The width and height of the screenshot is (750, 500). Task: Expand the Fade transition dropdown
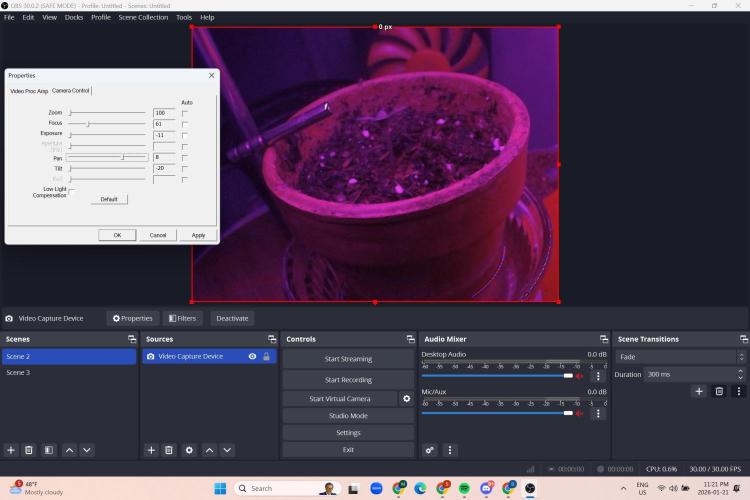tap(680, 357)
